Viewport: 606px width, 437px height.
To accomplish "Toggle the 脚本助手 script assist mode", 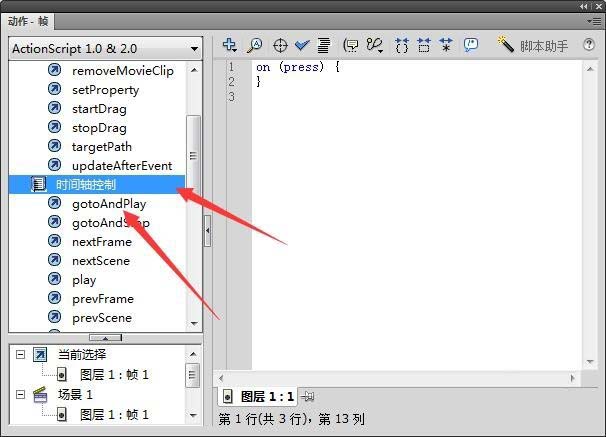I will (x=533, y=46).
